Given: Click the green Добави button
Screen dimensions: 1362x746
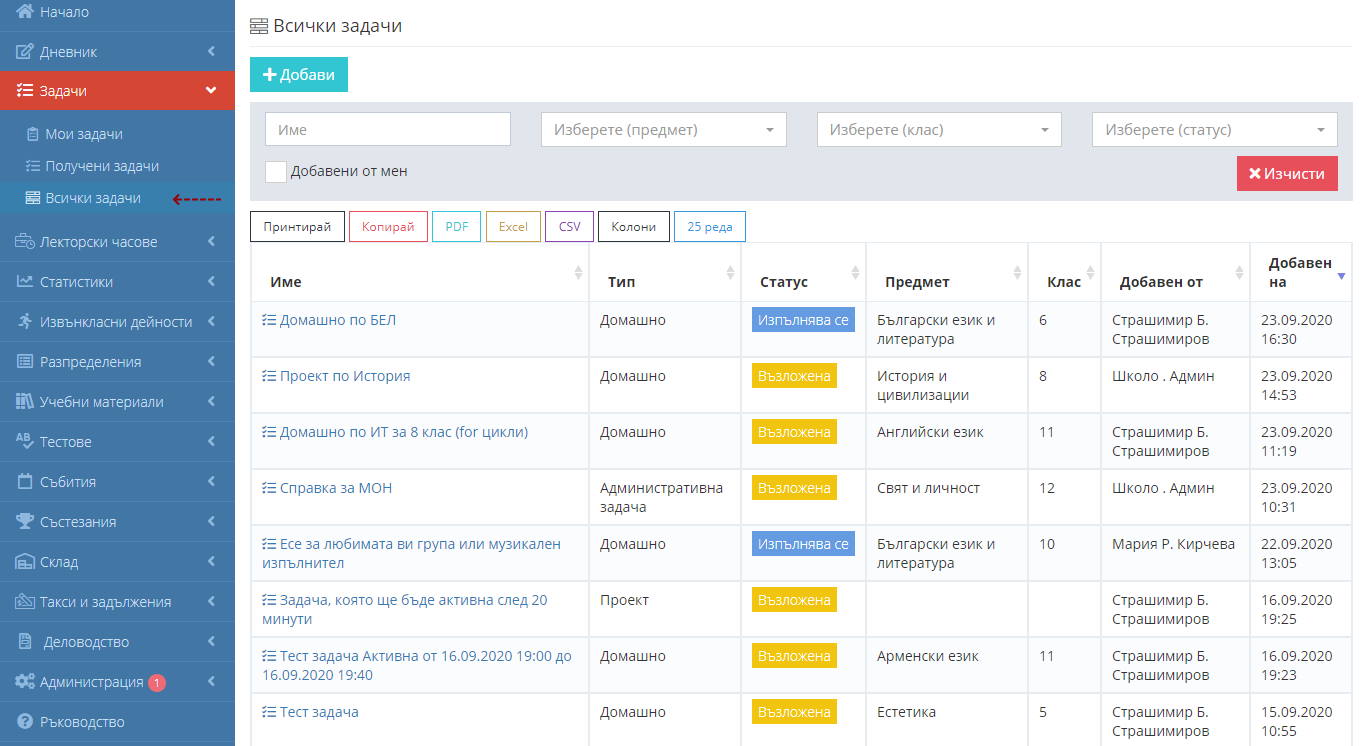Looking at the screenshot, I should pyautogui.click(x=298, y=74).
